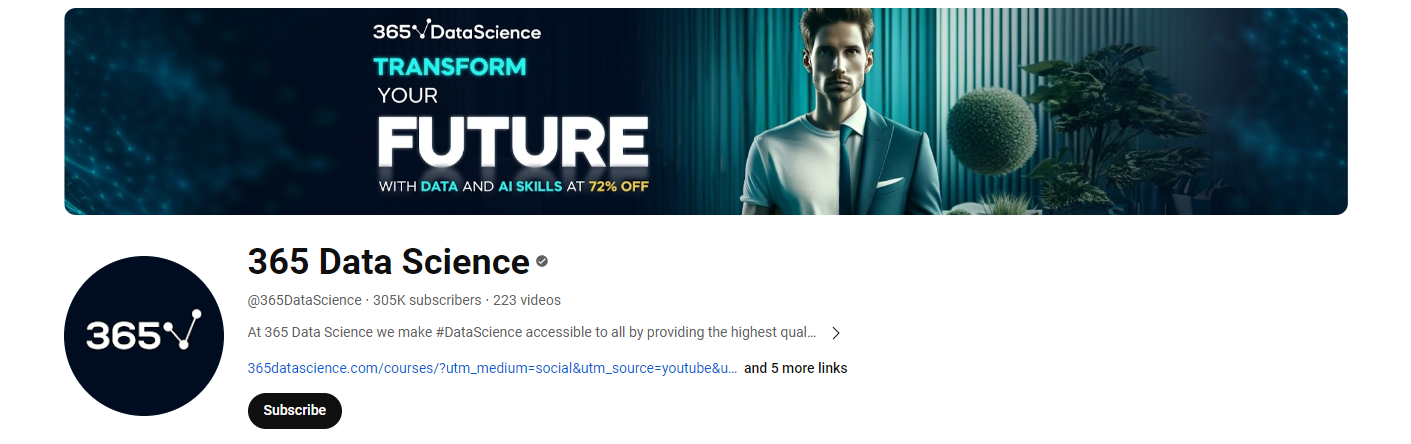Viewport: 1411px width, 444px height.
Task: Open the 365datascience.com/courses link
Action: (492, 368)
